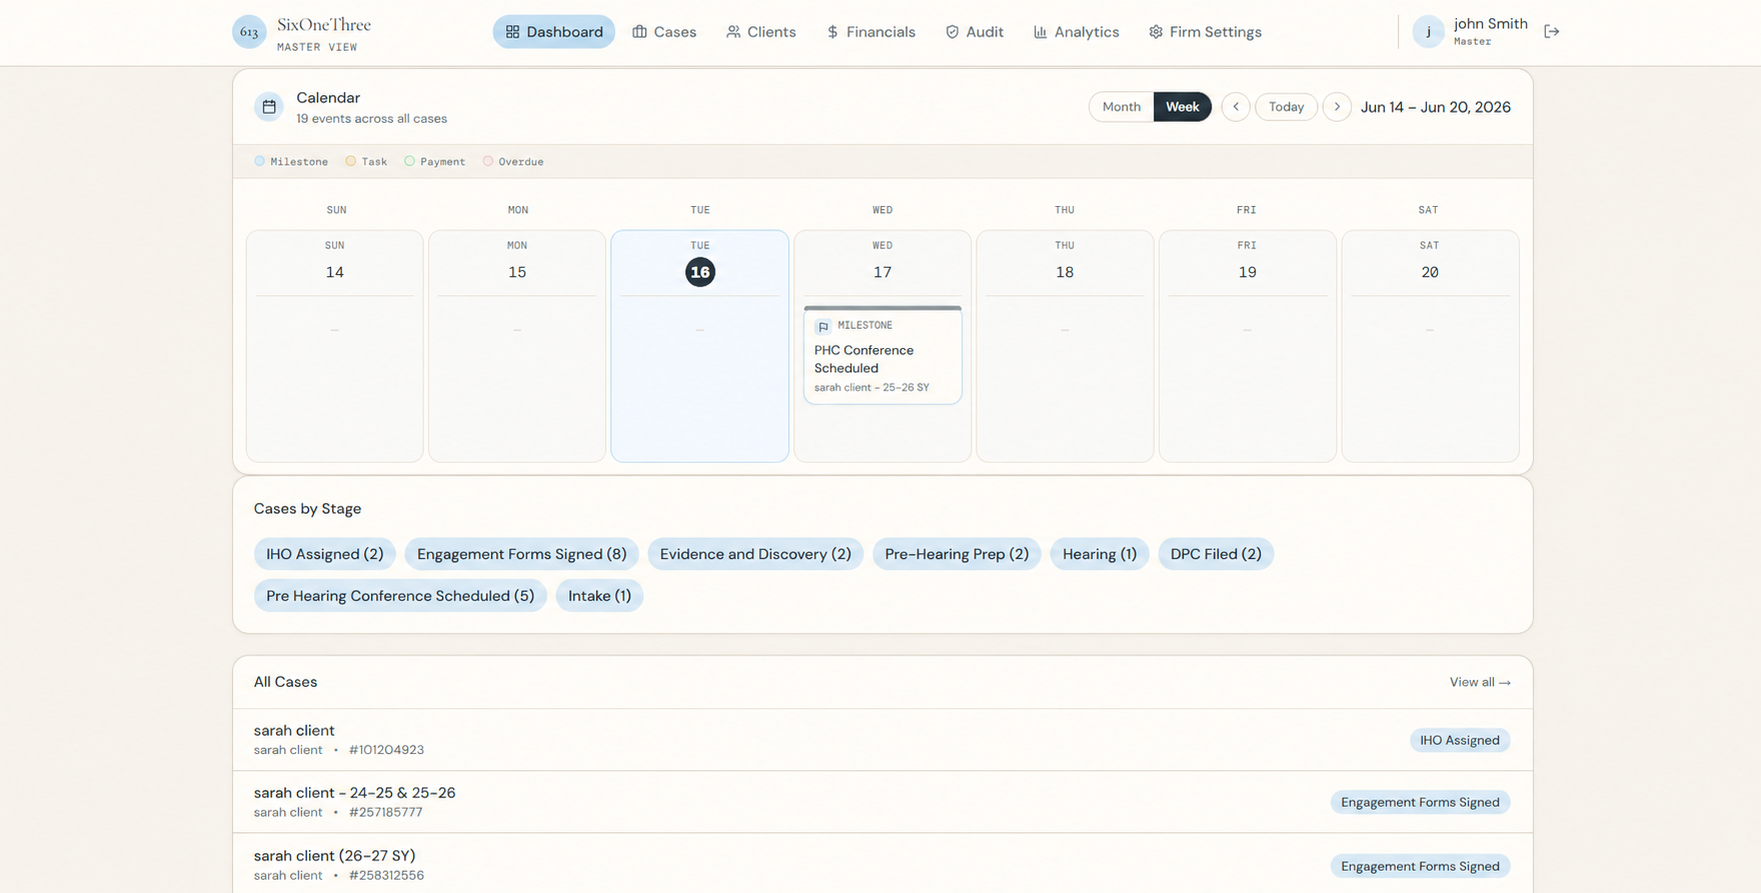1761x893 pixels.
Task: Click the Cases by Stage heading
Action: (x=307, y=509)
